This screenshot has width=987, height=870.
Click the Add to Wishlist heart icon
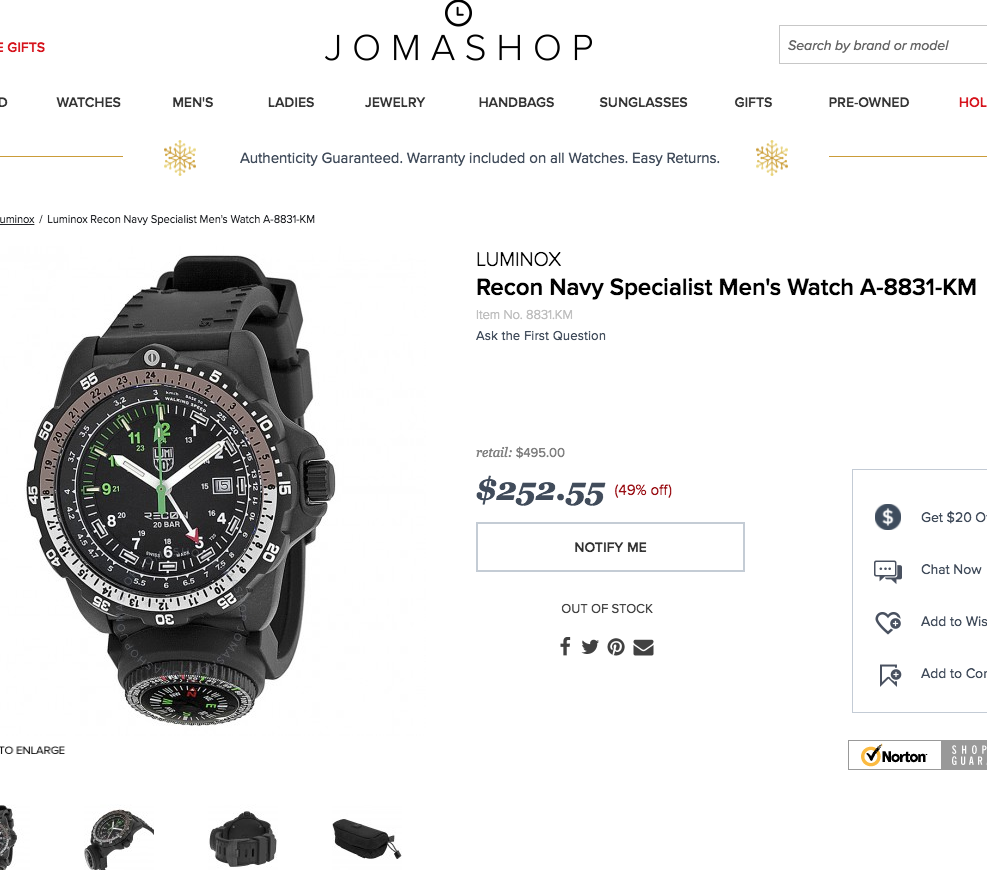(888, 622)
